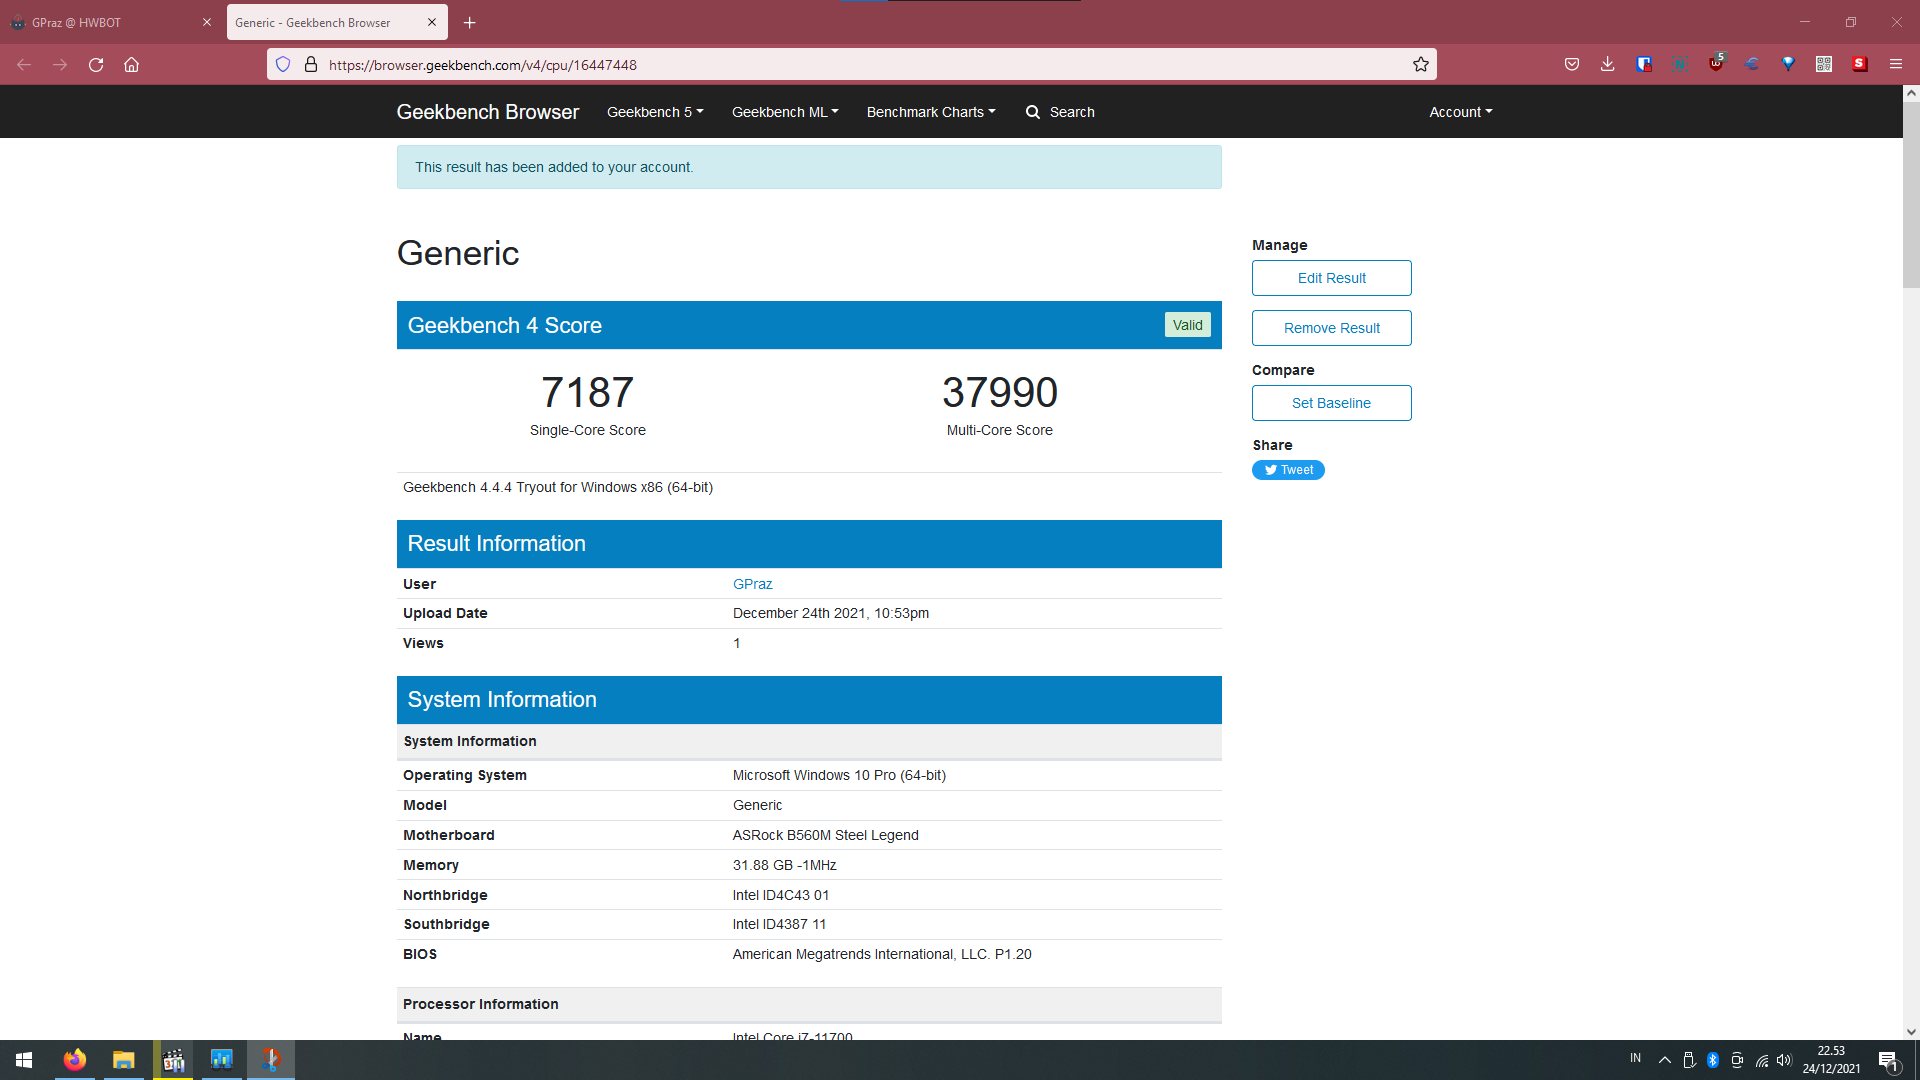The width and height of the screenshot is (1920, 1080).
Task: Click the Edit Result button
Action: pos(1332,278)
